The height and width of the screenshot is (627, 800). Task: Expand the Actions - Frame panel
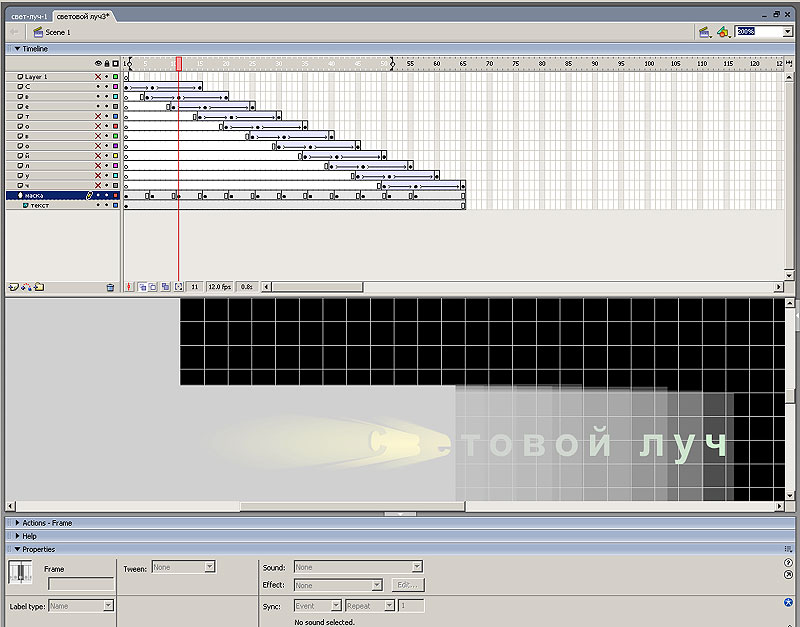[x=47, y=522]
